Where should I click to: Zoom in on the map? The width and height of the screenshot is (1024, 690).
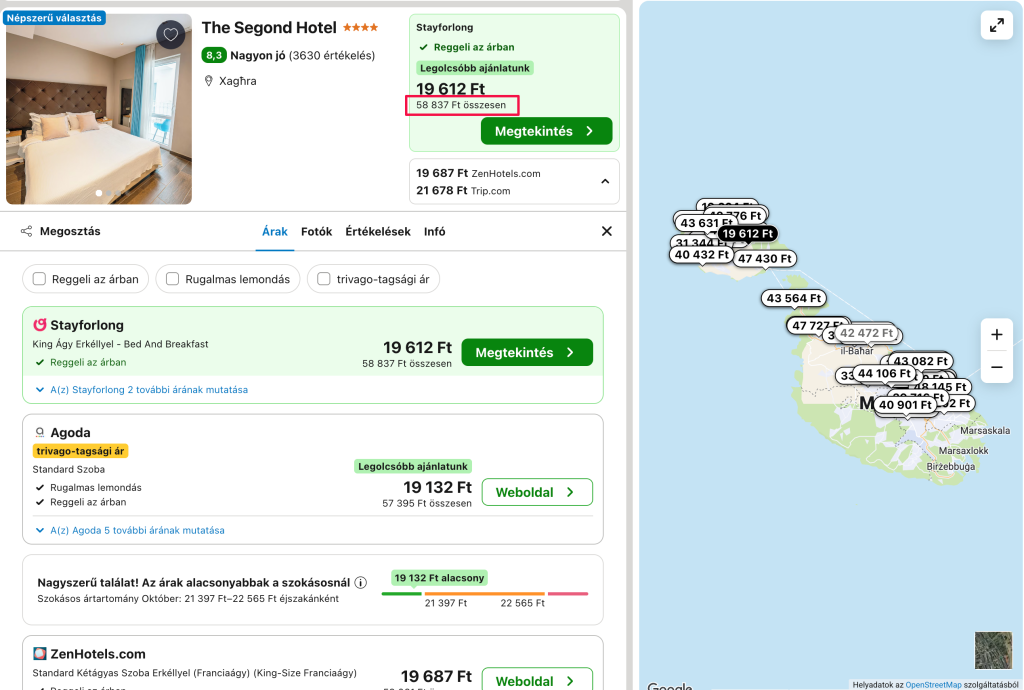click(996, 335)
